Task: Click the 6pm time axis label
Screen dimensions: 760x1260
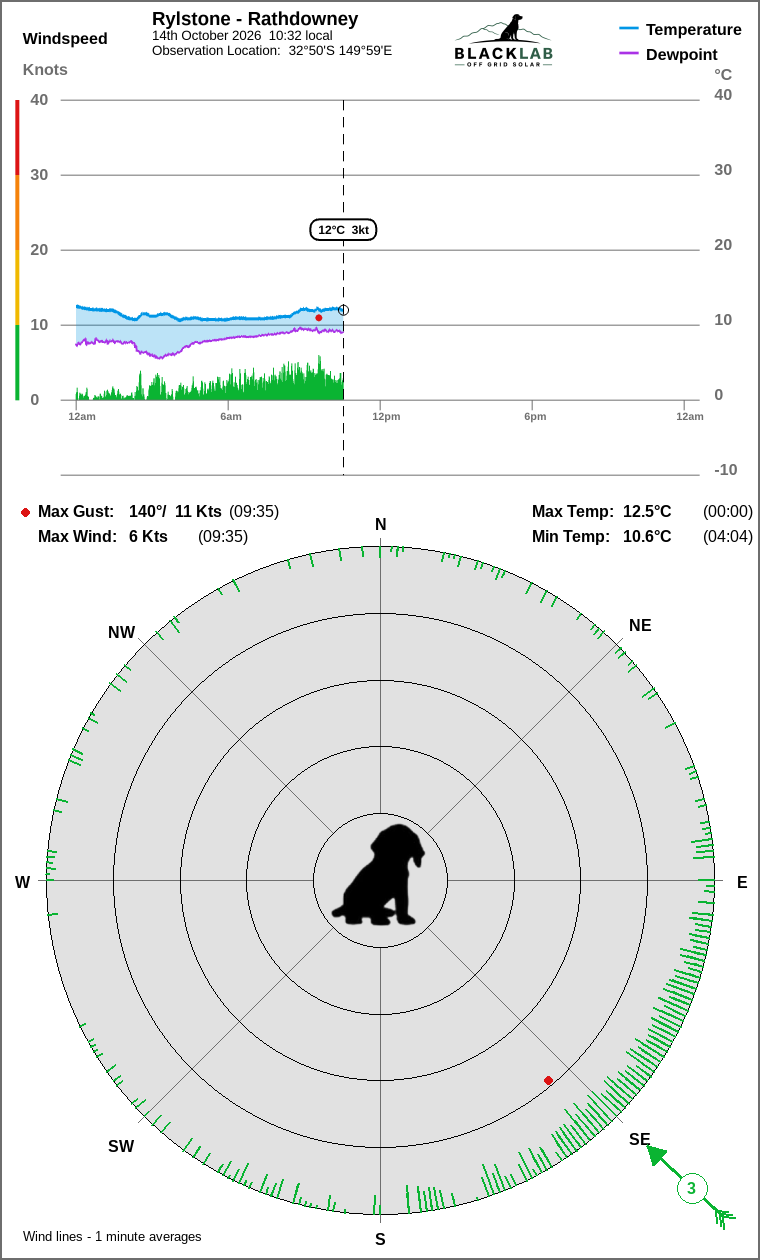Action: pos(535,416)
